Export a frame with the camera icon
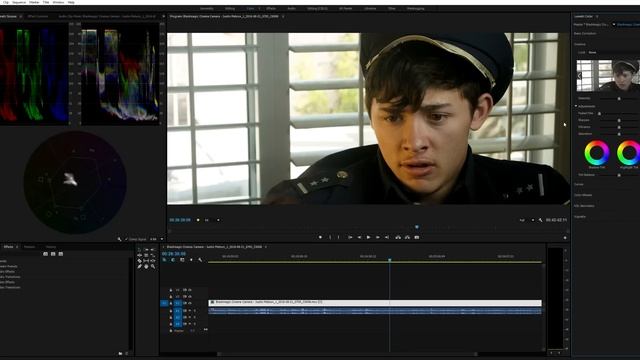Viewport: 640px width, 360px height. [417, 237]
